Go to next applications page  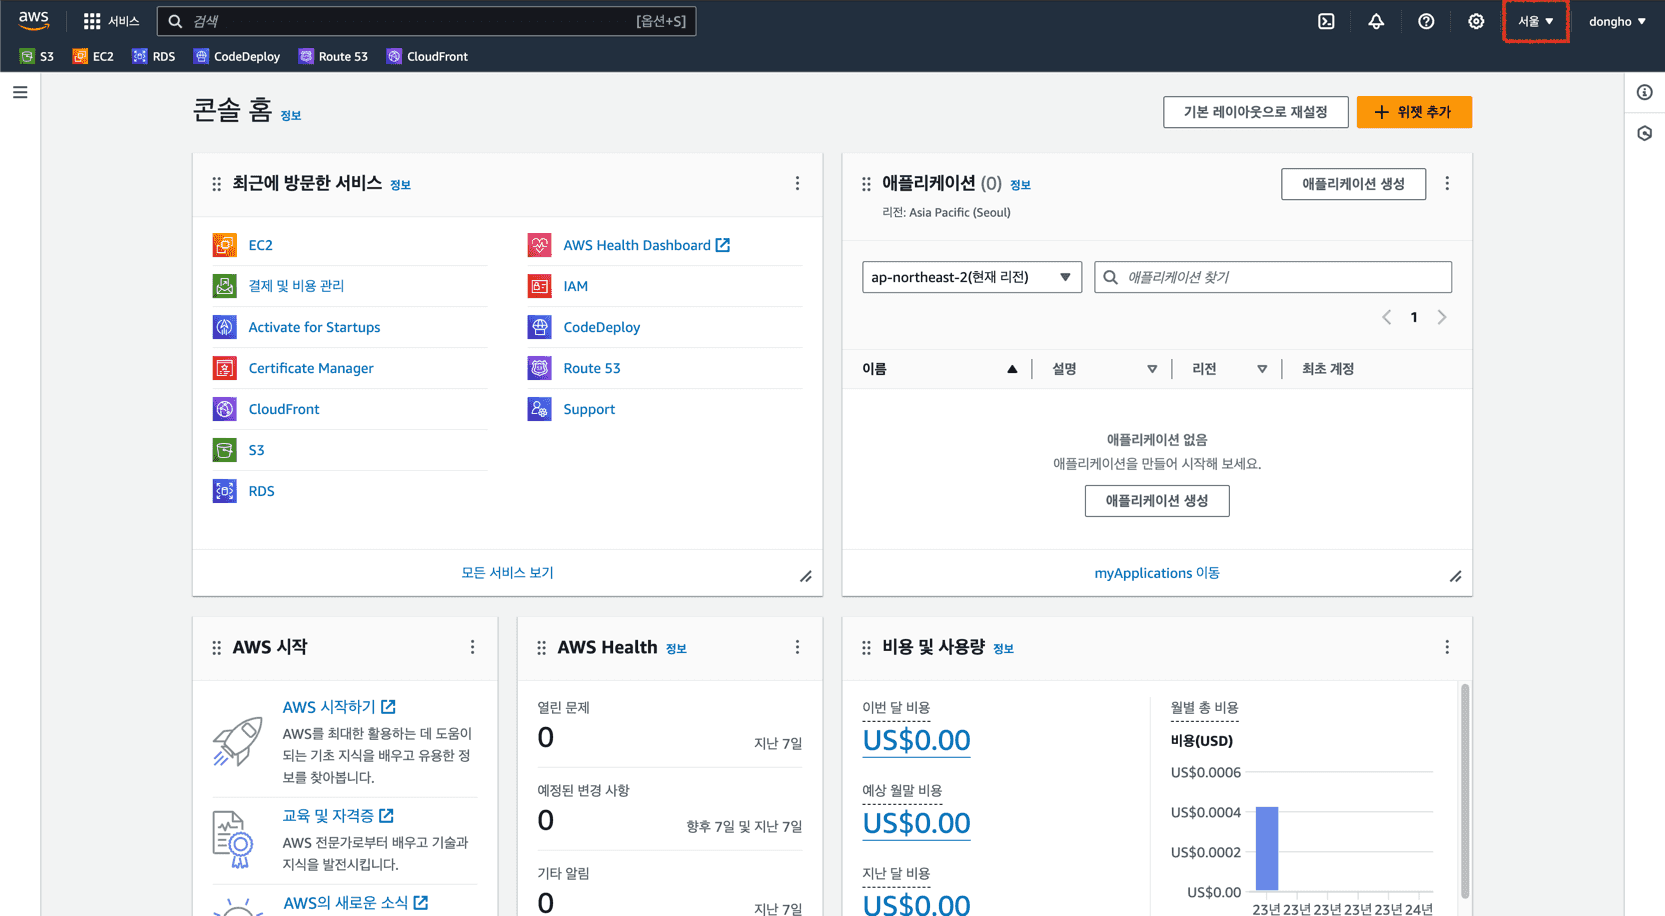pyautogui.click(x=1442, y=317)
